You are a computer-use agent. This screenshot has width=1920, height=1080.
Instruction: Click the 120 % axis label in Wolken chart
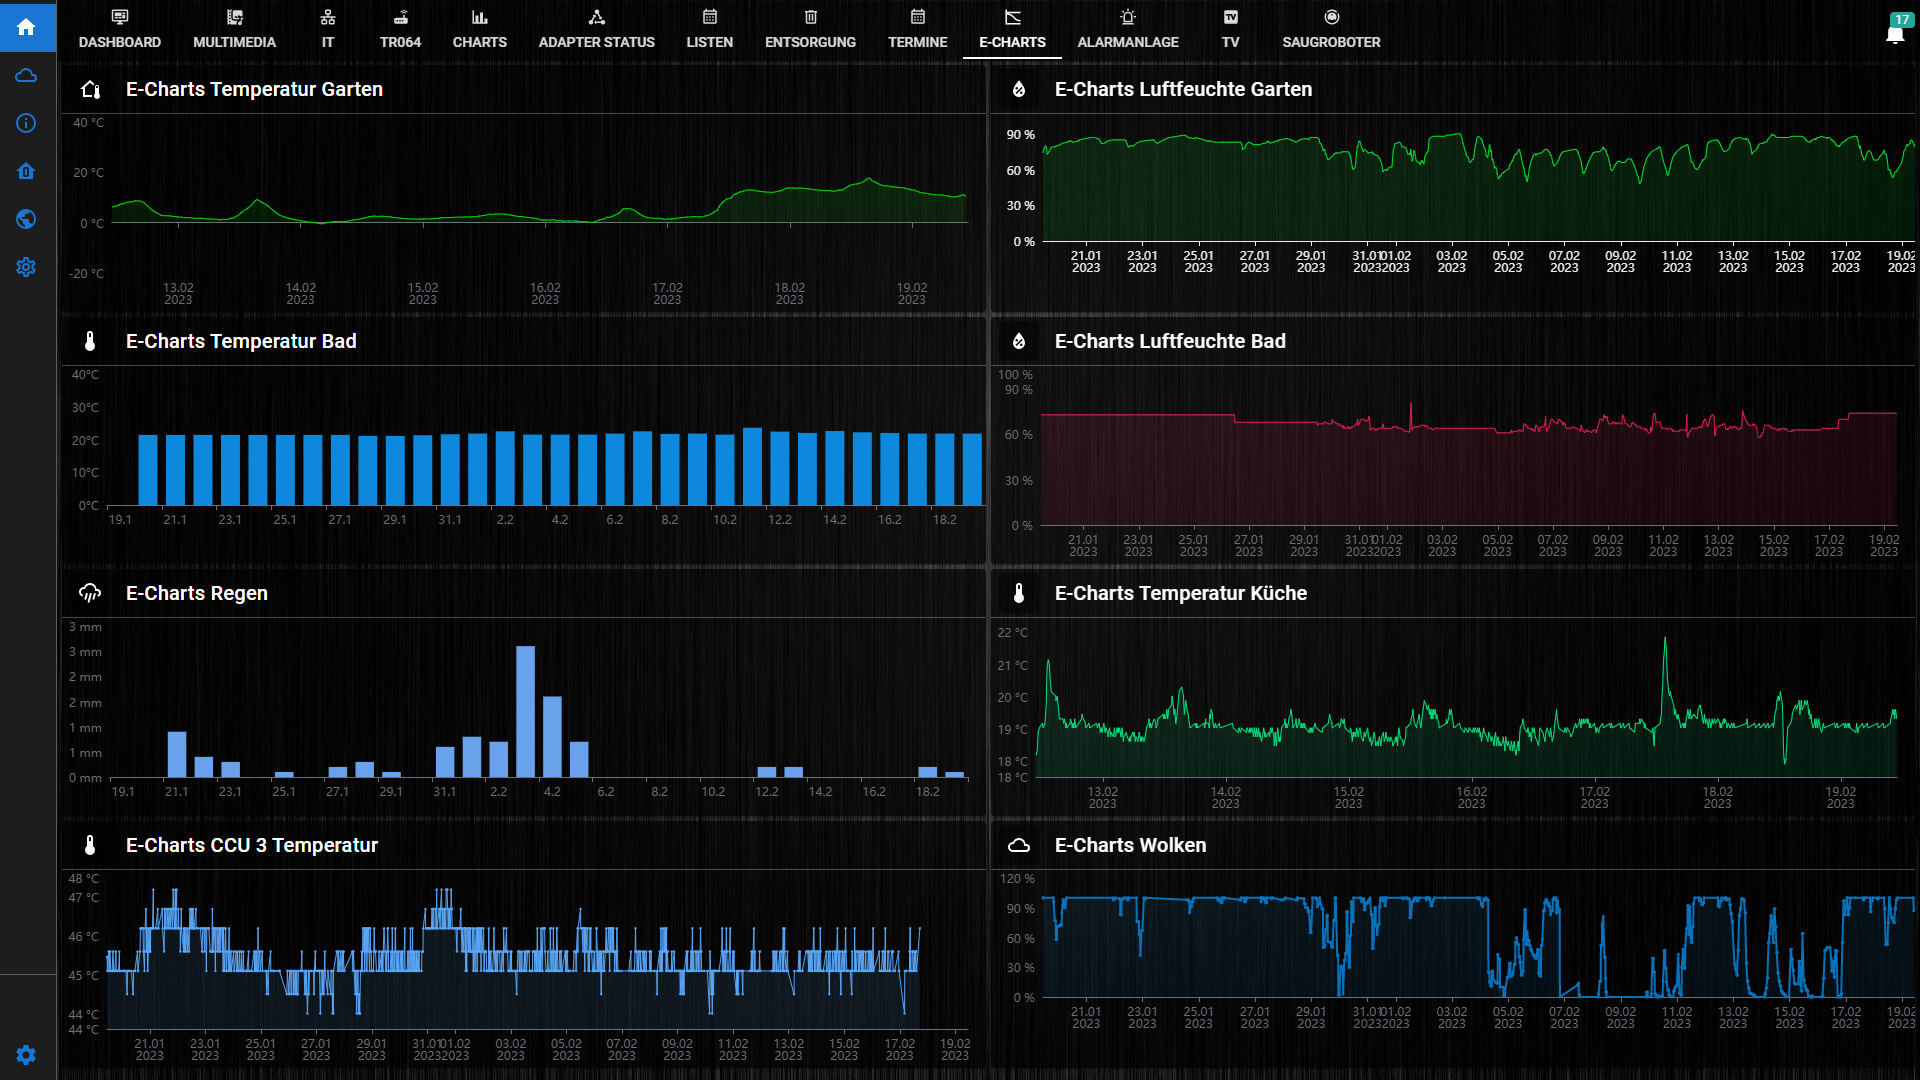(x=1017, y=878)
